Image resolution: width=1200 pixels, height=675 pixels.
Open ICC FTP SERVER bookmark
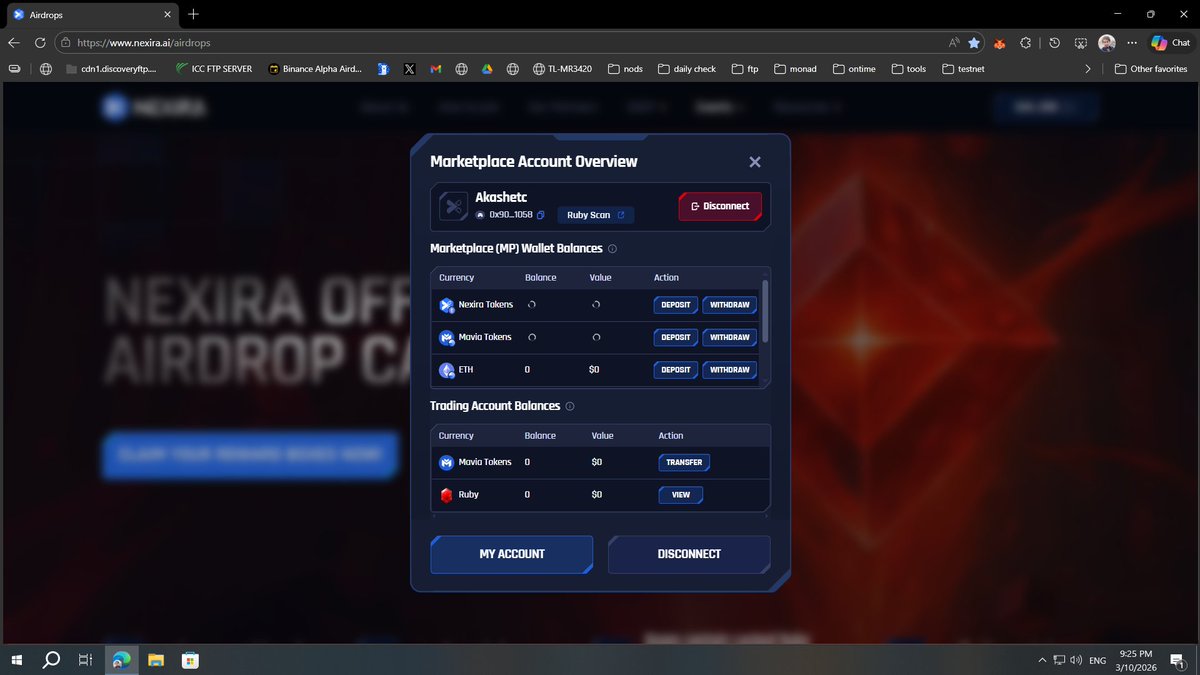pyautogui.click(x=214, y=69)
